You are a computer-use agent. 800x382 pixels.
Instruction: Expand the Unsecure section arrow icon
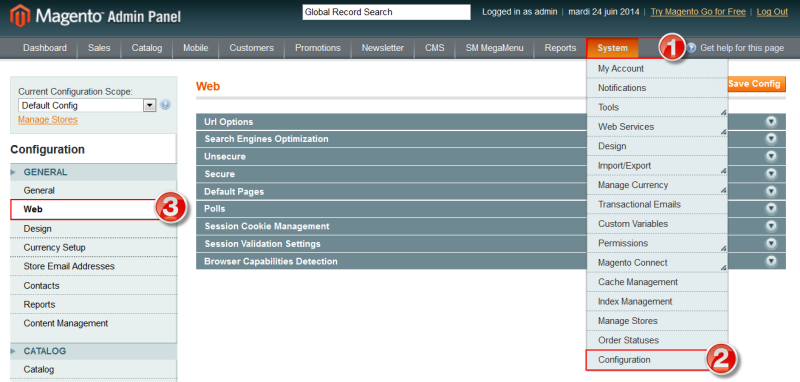click(x=771, y=156)
